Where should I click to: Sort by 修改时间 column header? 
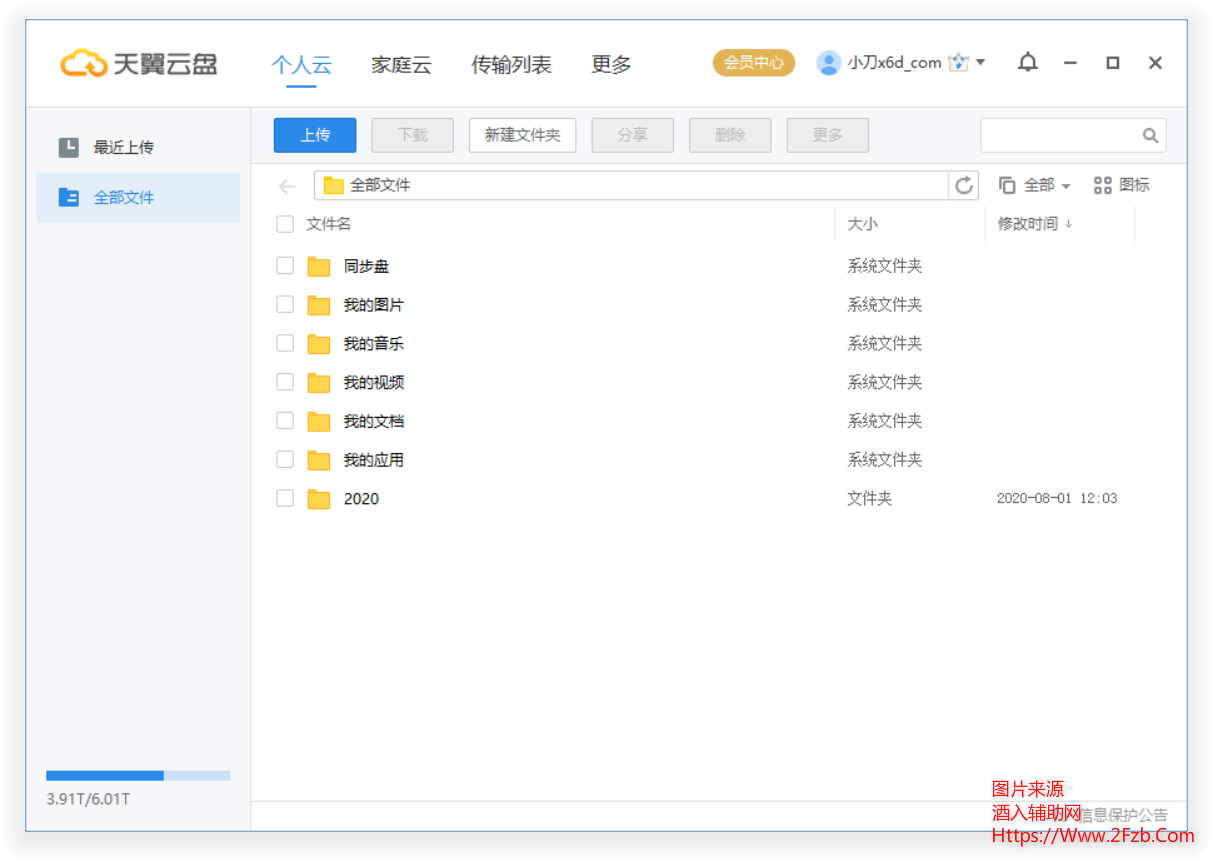1034,224
